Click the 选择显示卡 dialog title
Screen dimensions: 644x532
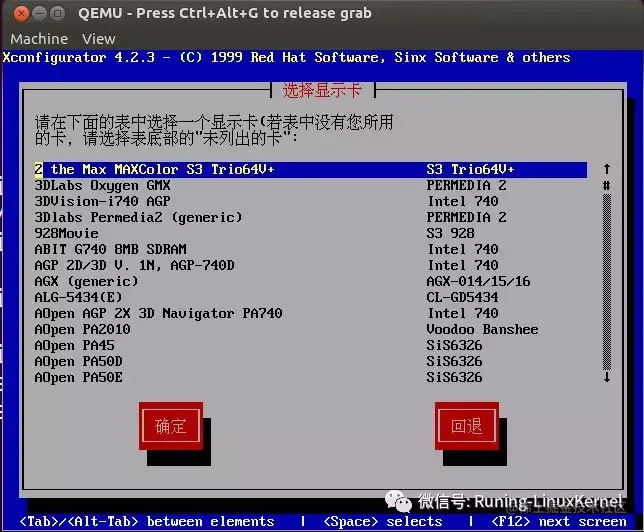pyautogui.click(x=322, y=90)
